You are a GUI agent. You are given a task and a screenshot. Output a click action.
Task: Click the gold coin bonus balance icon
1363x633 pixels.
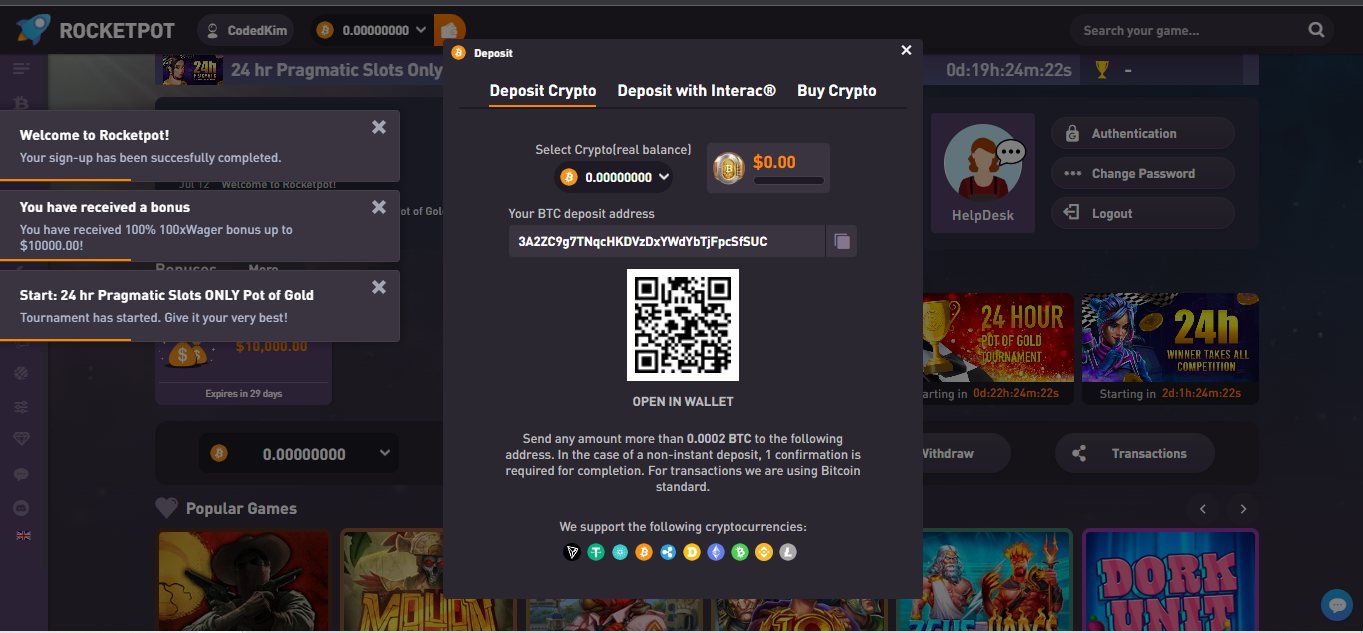(x=729, y=169)
